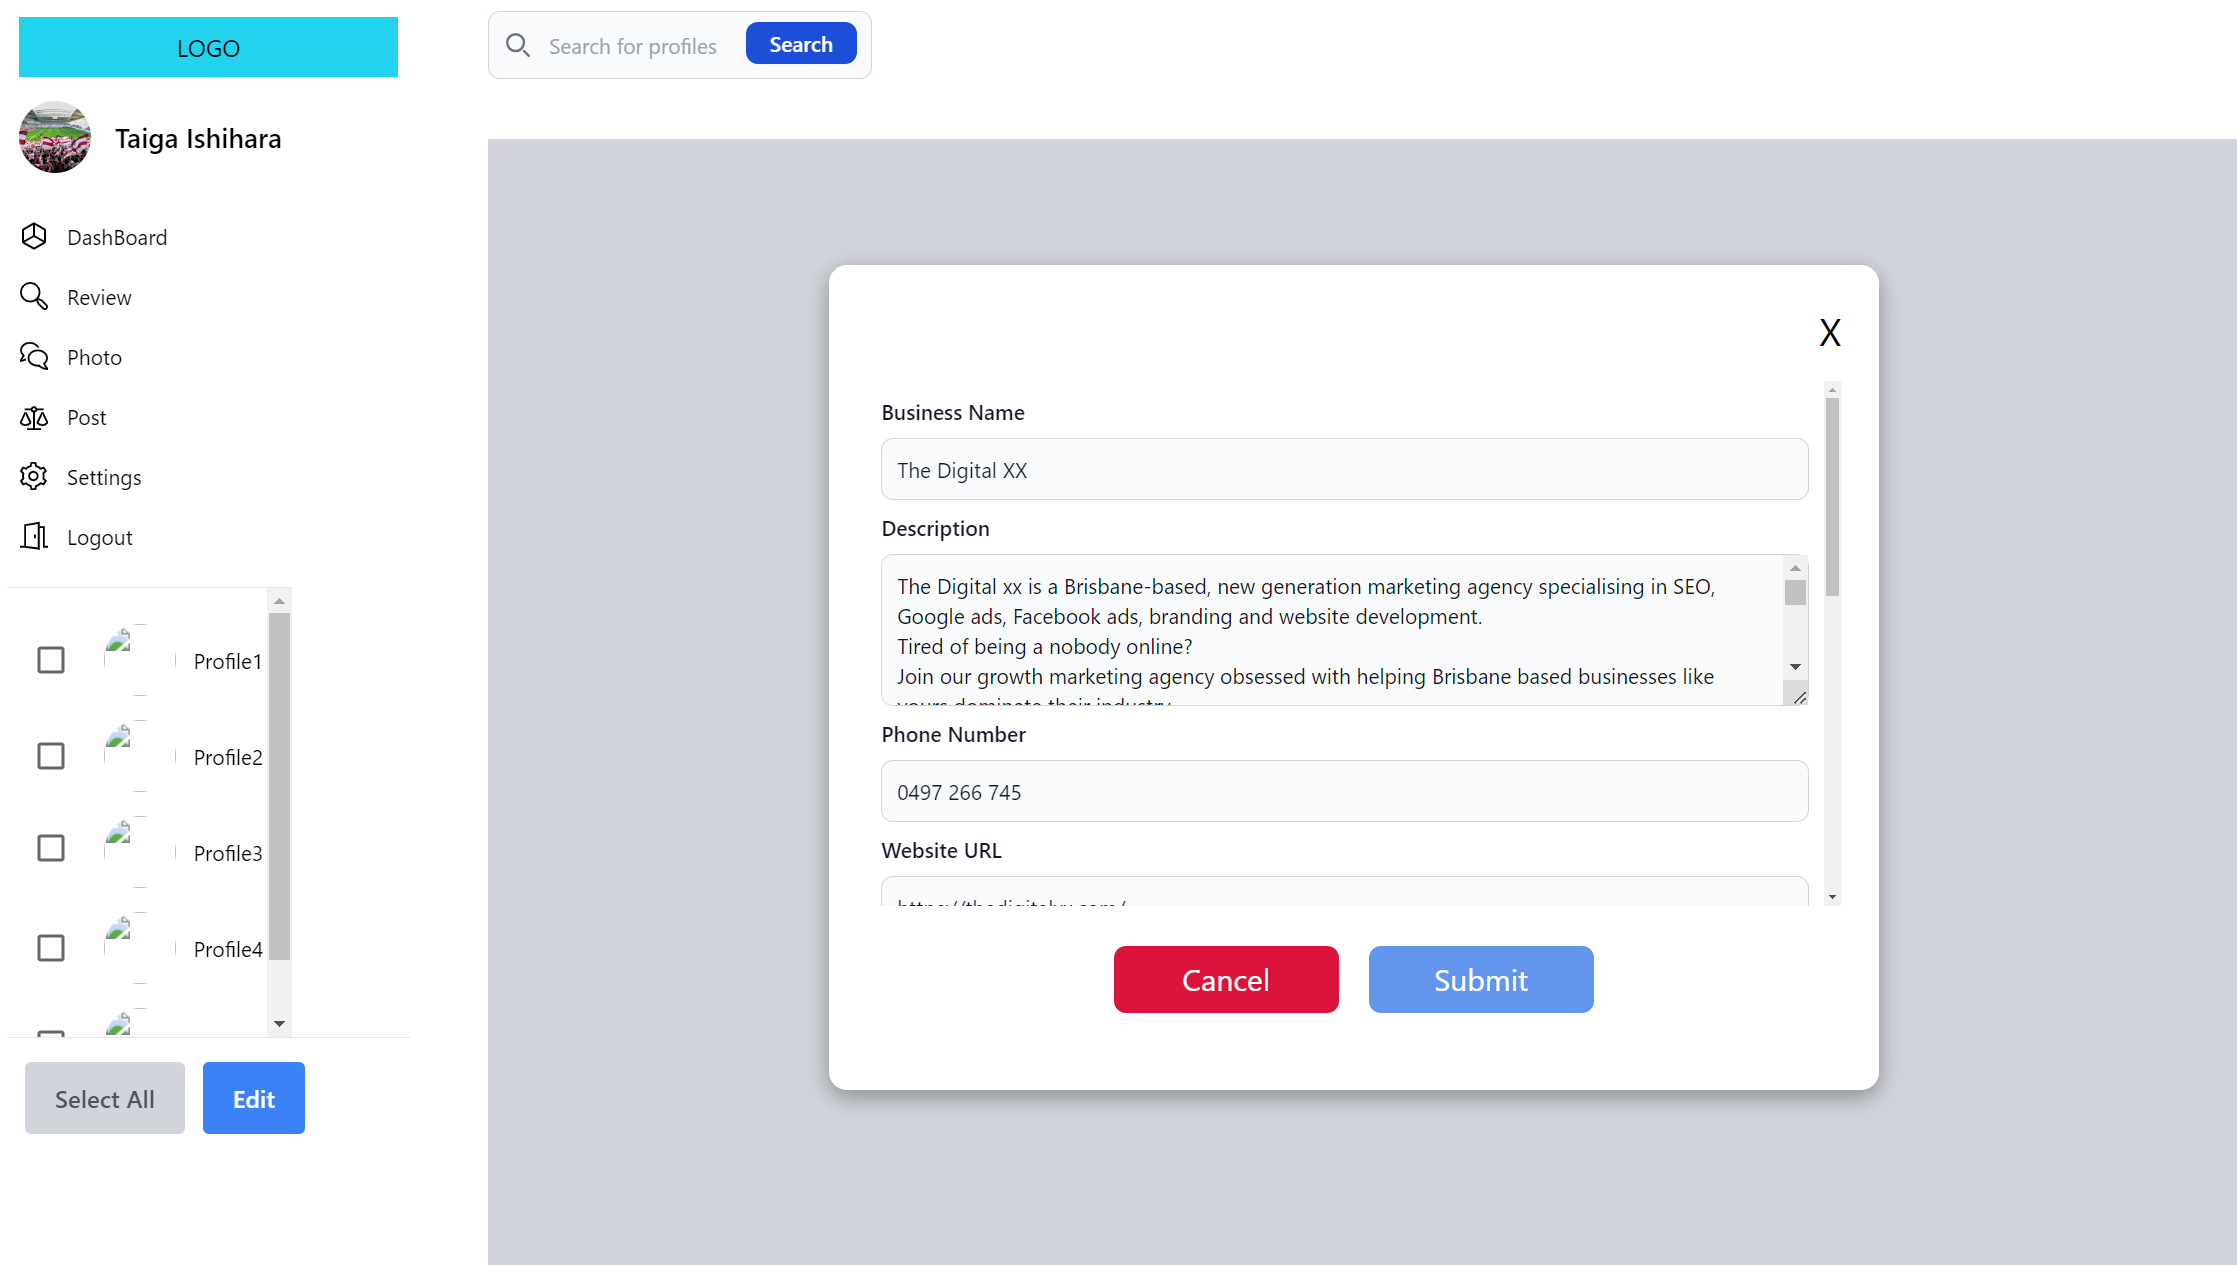Click Taiga Ishihara's avatar picture

pos(55,137)
